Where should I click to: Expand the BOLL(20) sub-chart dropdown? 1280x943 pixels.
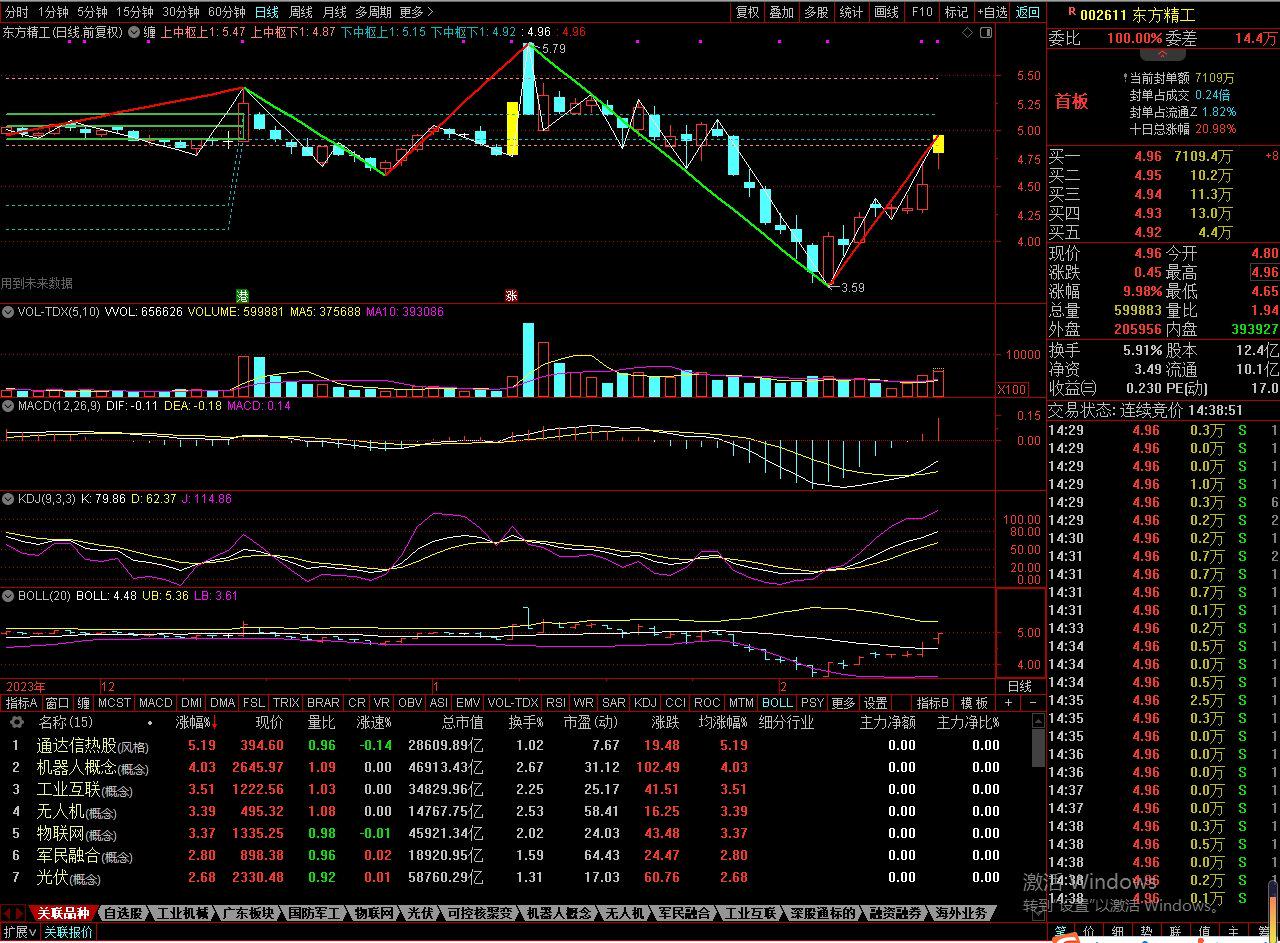pos(9,595)
